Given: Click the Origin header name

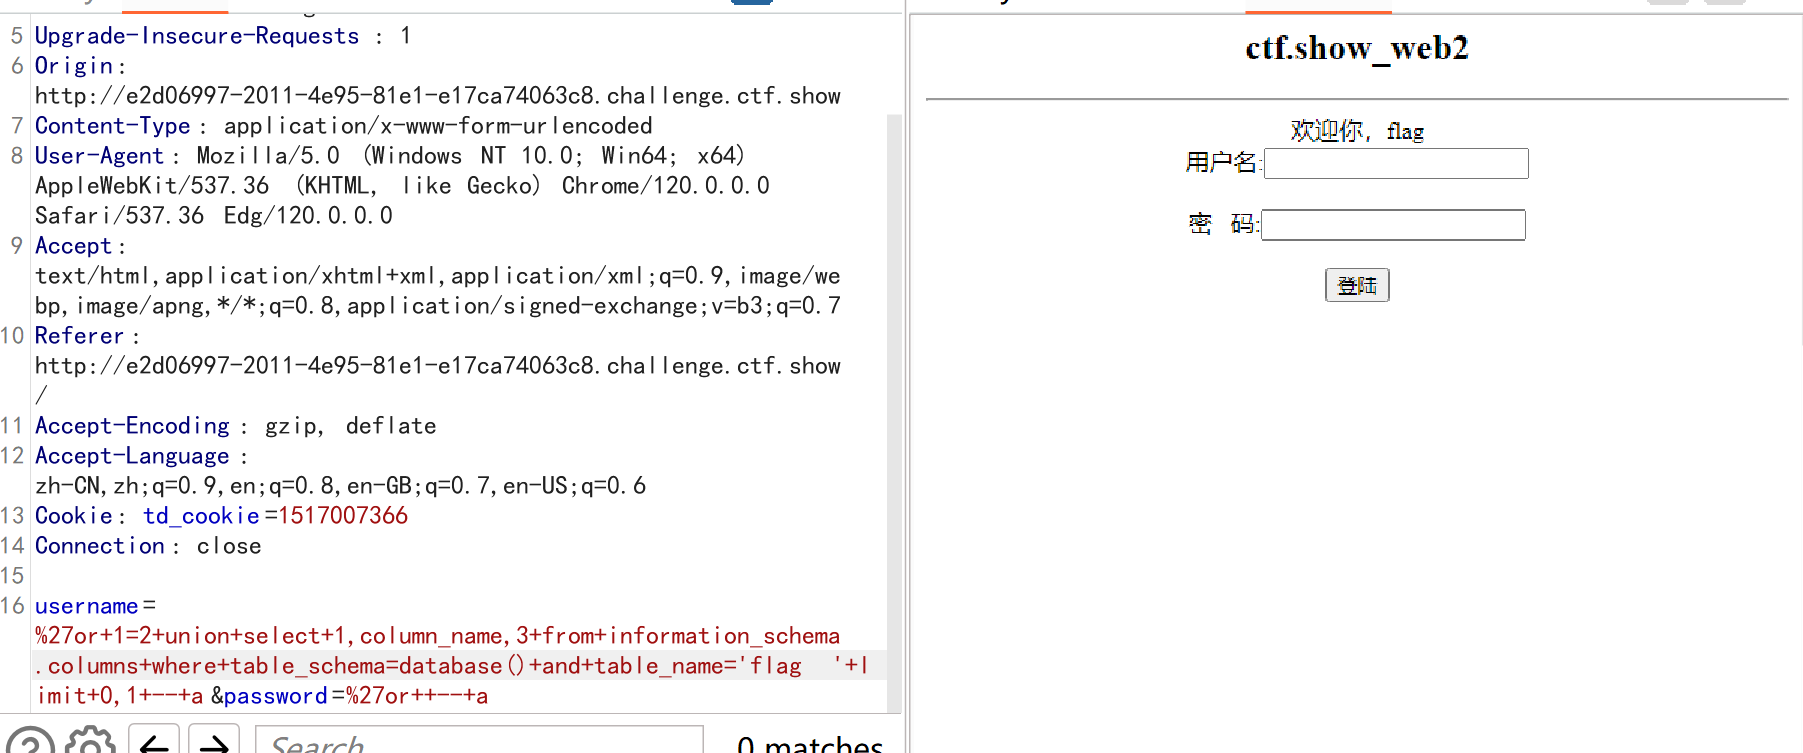Looking at the screenshot, I should coord(74,66).
